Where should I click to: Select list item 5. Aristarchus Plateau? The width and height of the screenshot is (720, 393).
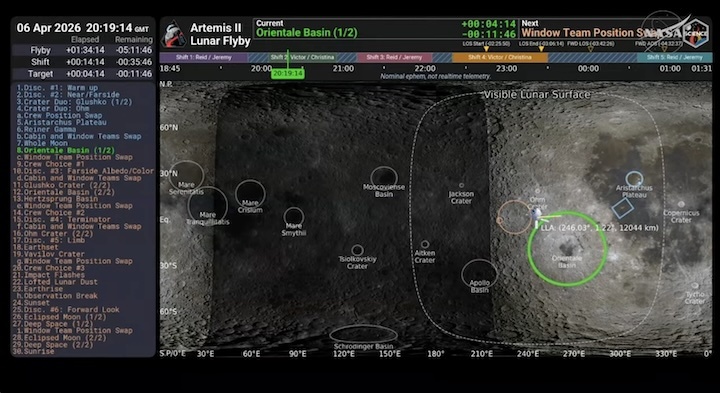62,123
